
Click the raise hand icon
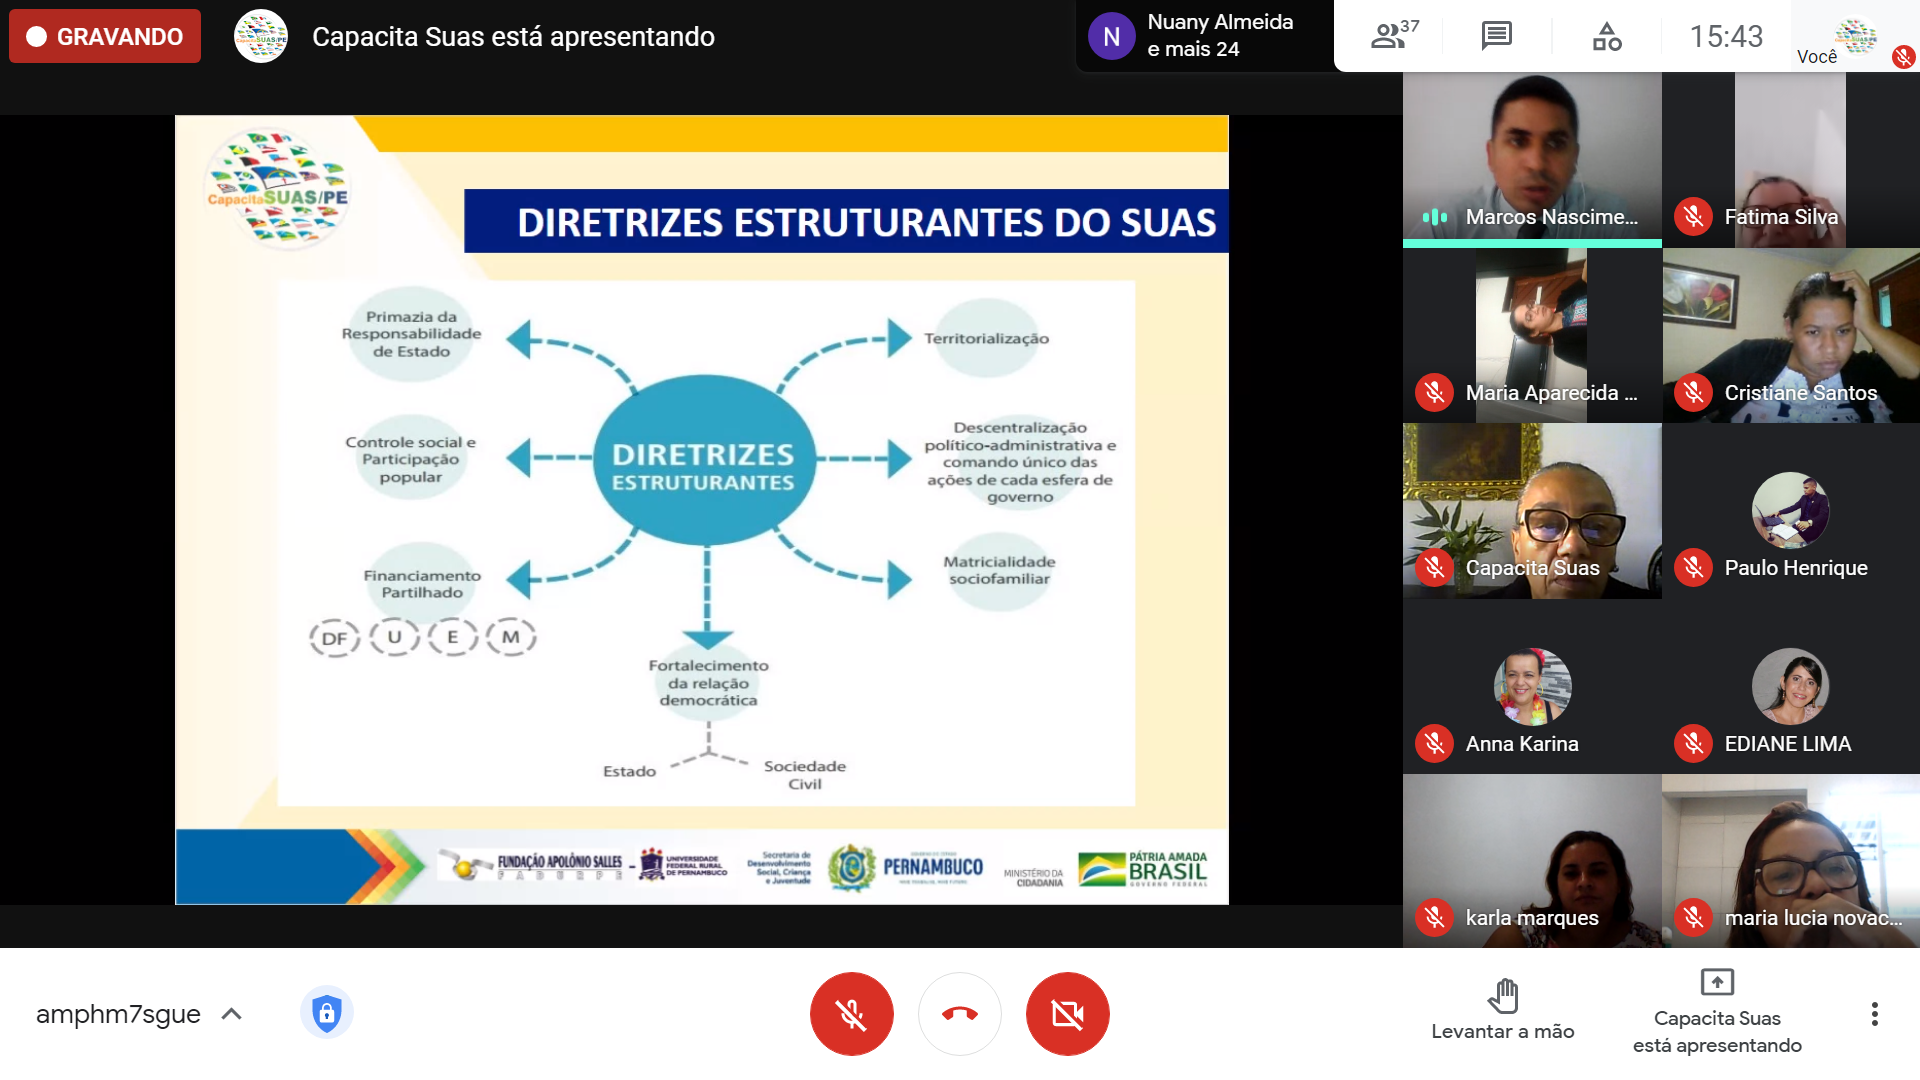(x=1502, y=995)
